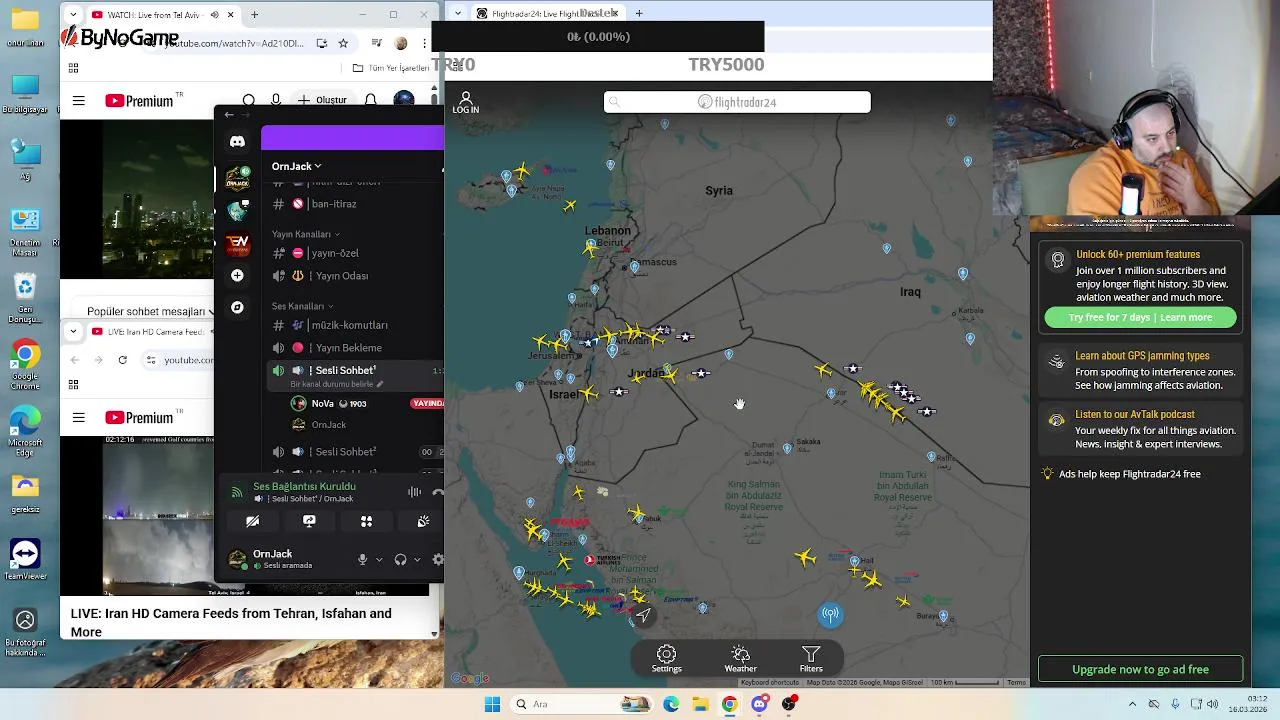Image resolution: width=1280 pixels, height=720 pixels.
Task: Click Try free for 7 days
Action: coord(1140,317)
